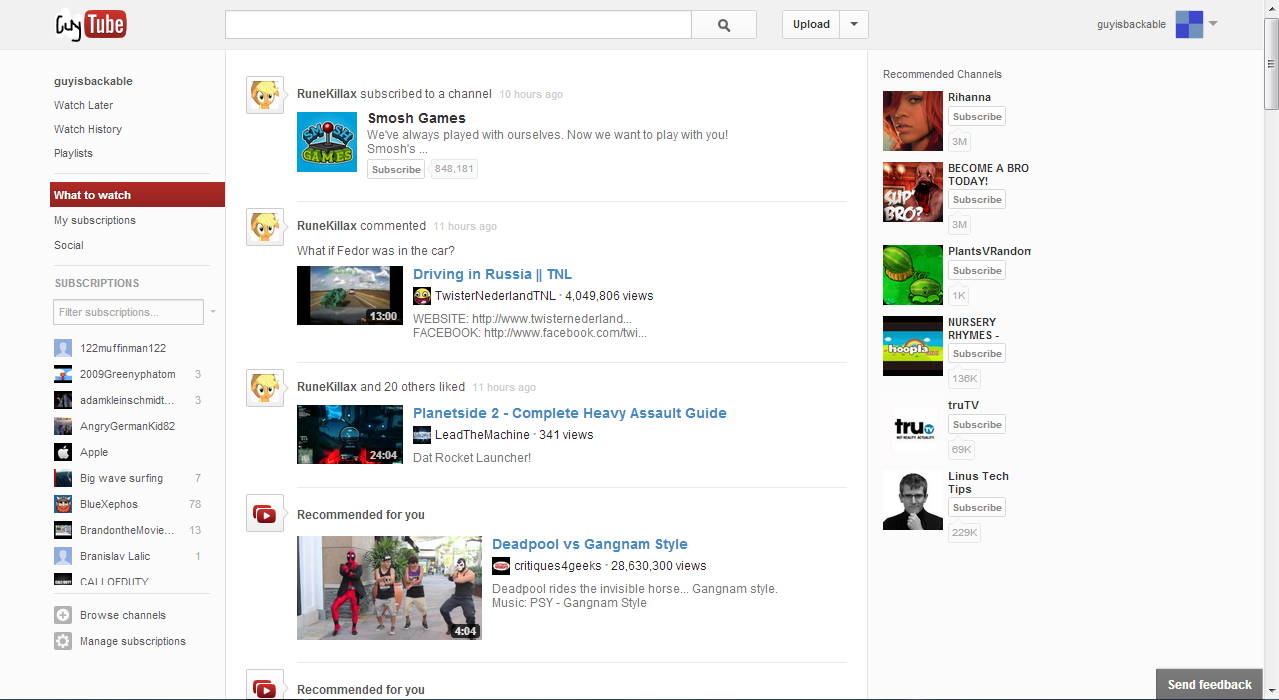Click RuneKillax avatar on liked post
The image size is (1279, 700).
click(x=265, y=387)
